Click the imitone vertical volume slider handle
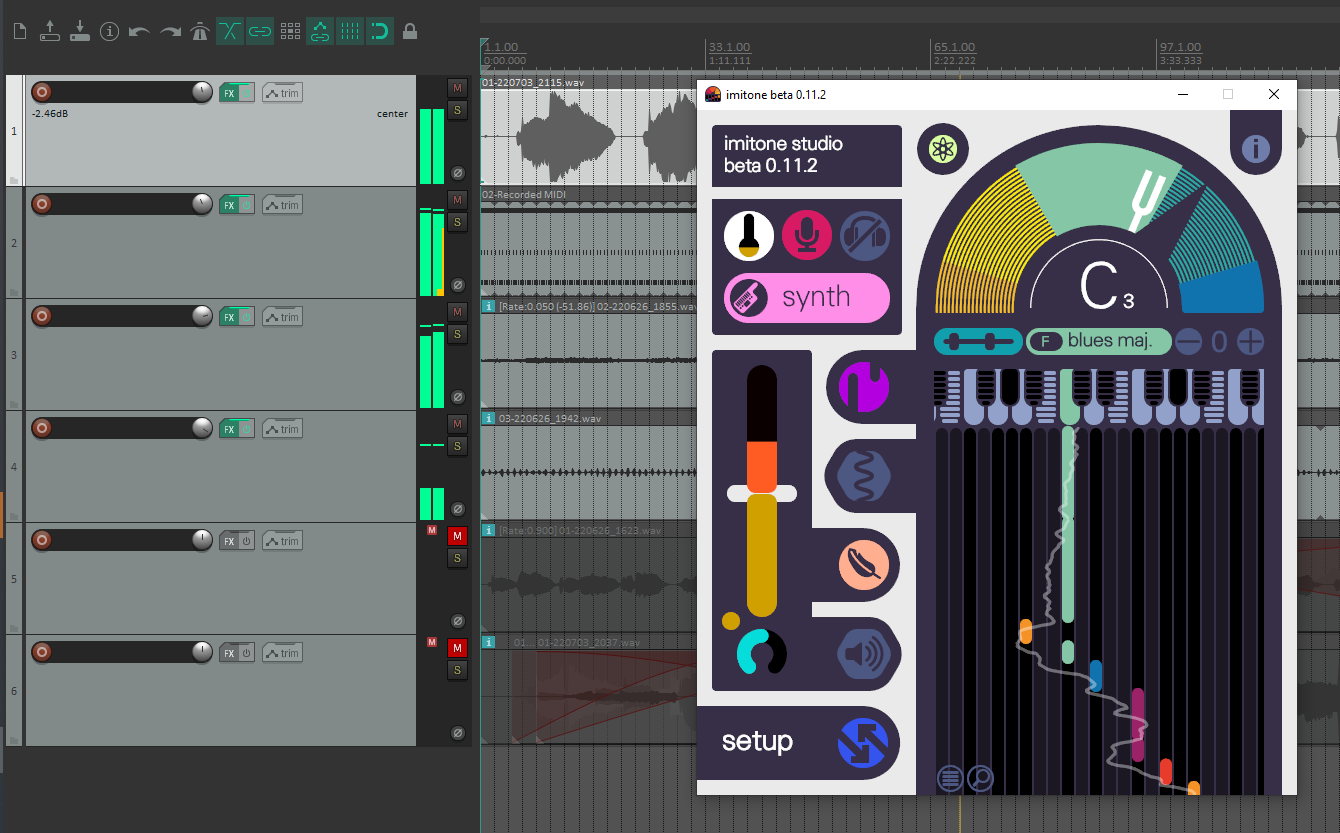The width and height of the screenshot is (1340, 833). coord(762,493)
